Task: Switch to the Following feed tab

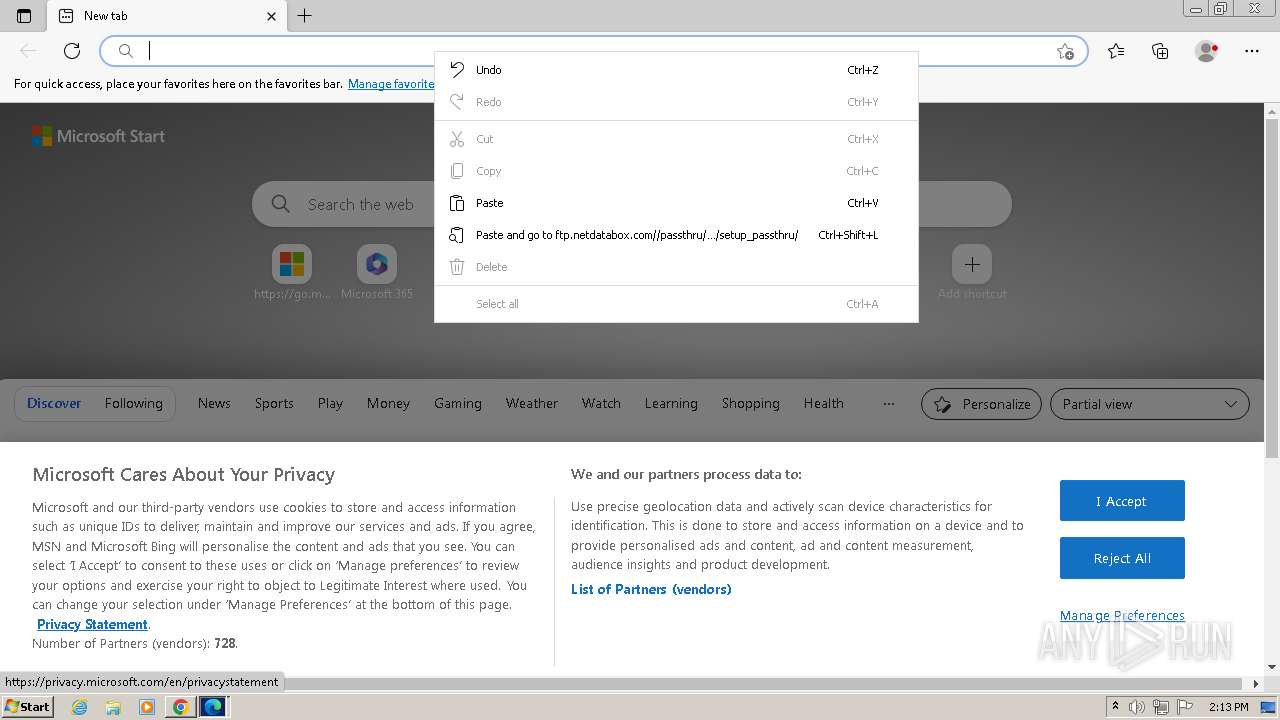Action: (x=133, y=403)
